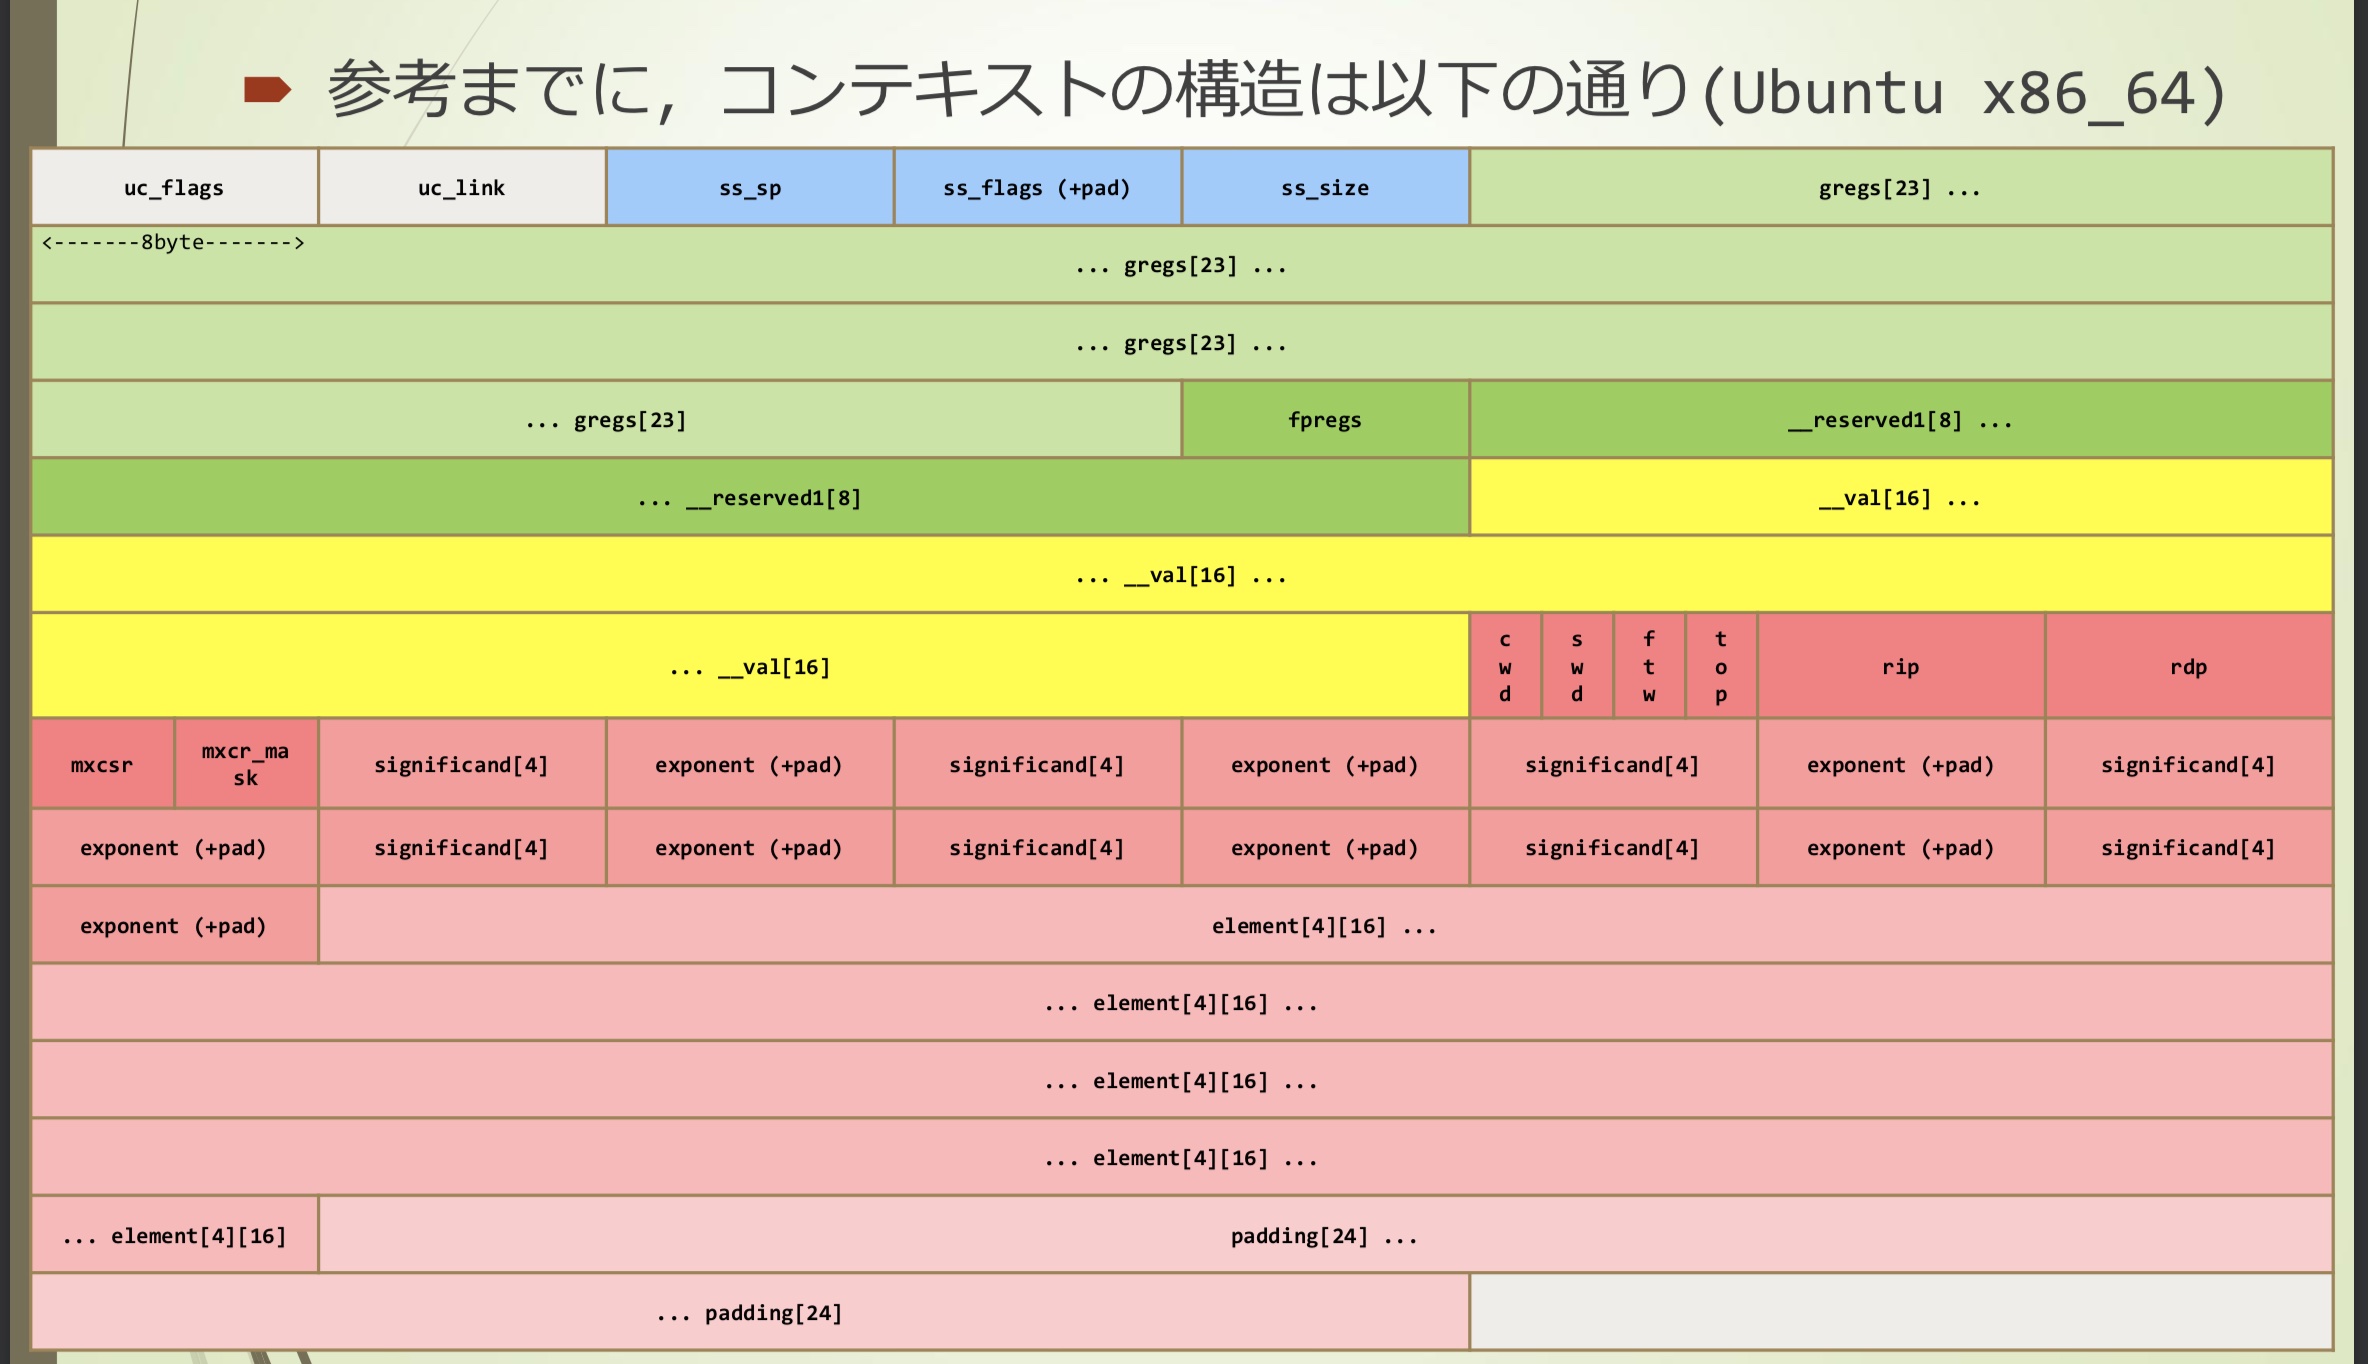Click the slide title text
Image resolution: width=2368 pixels, height=1364 pixels.
1275,92
